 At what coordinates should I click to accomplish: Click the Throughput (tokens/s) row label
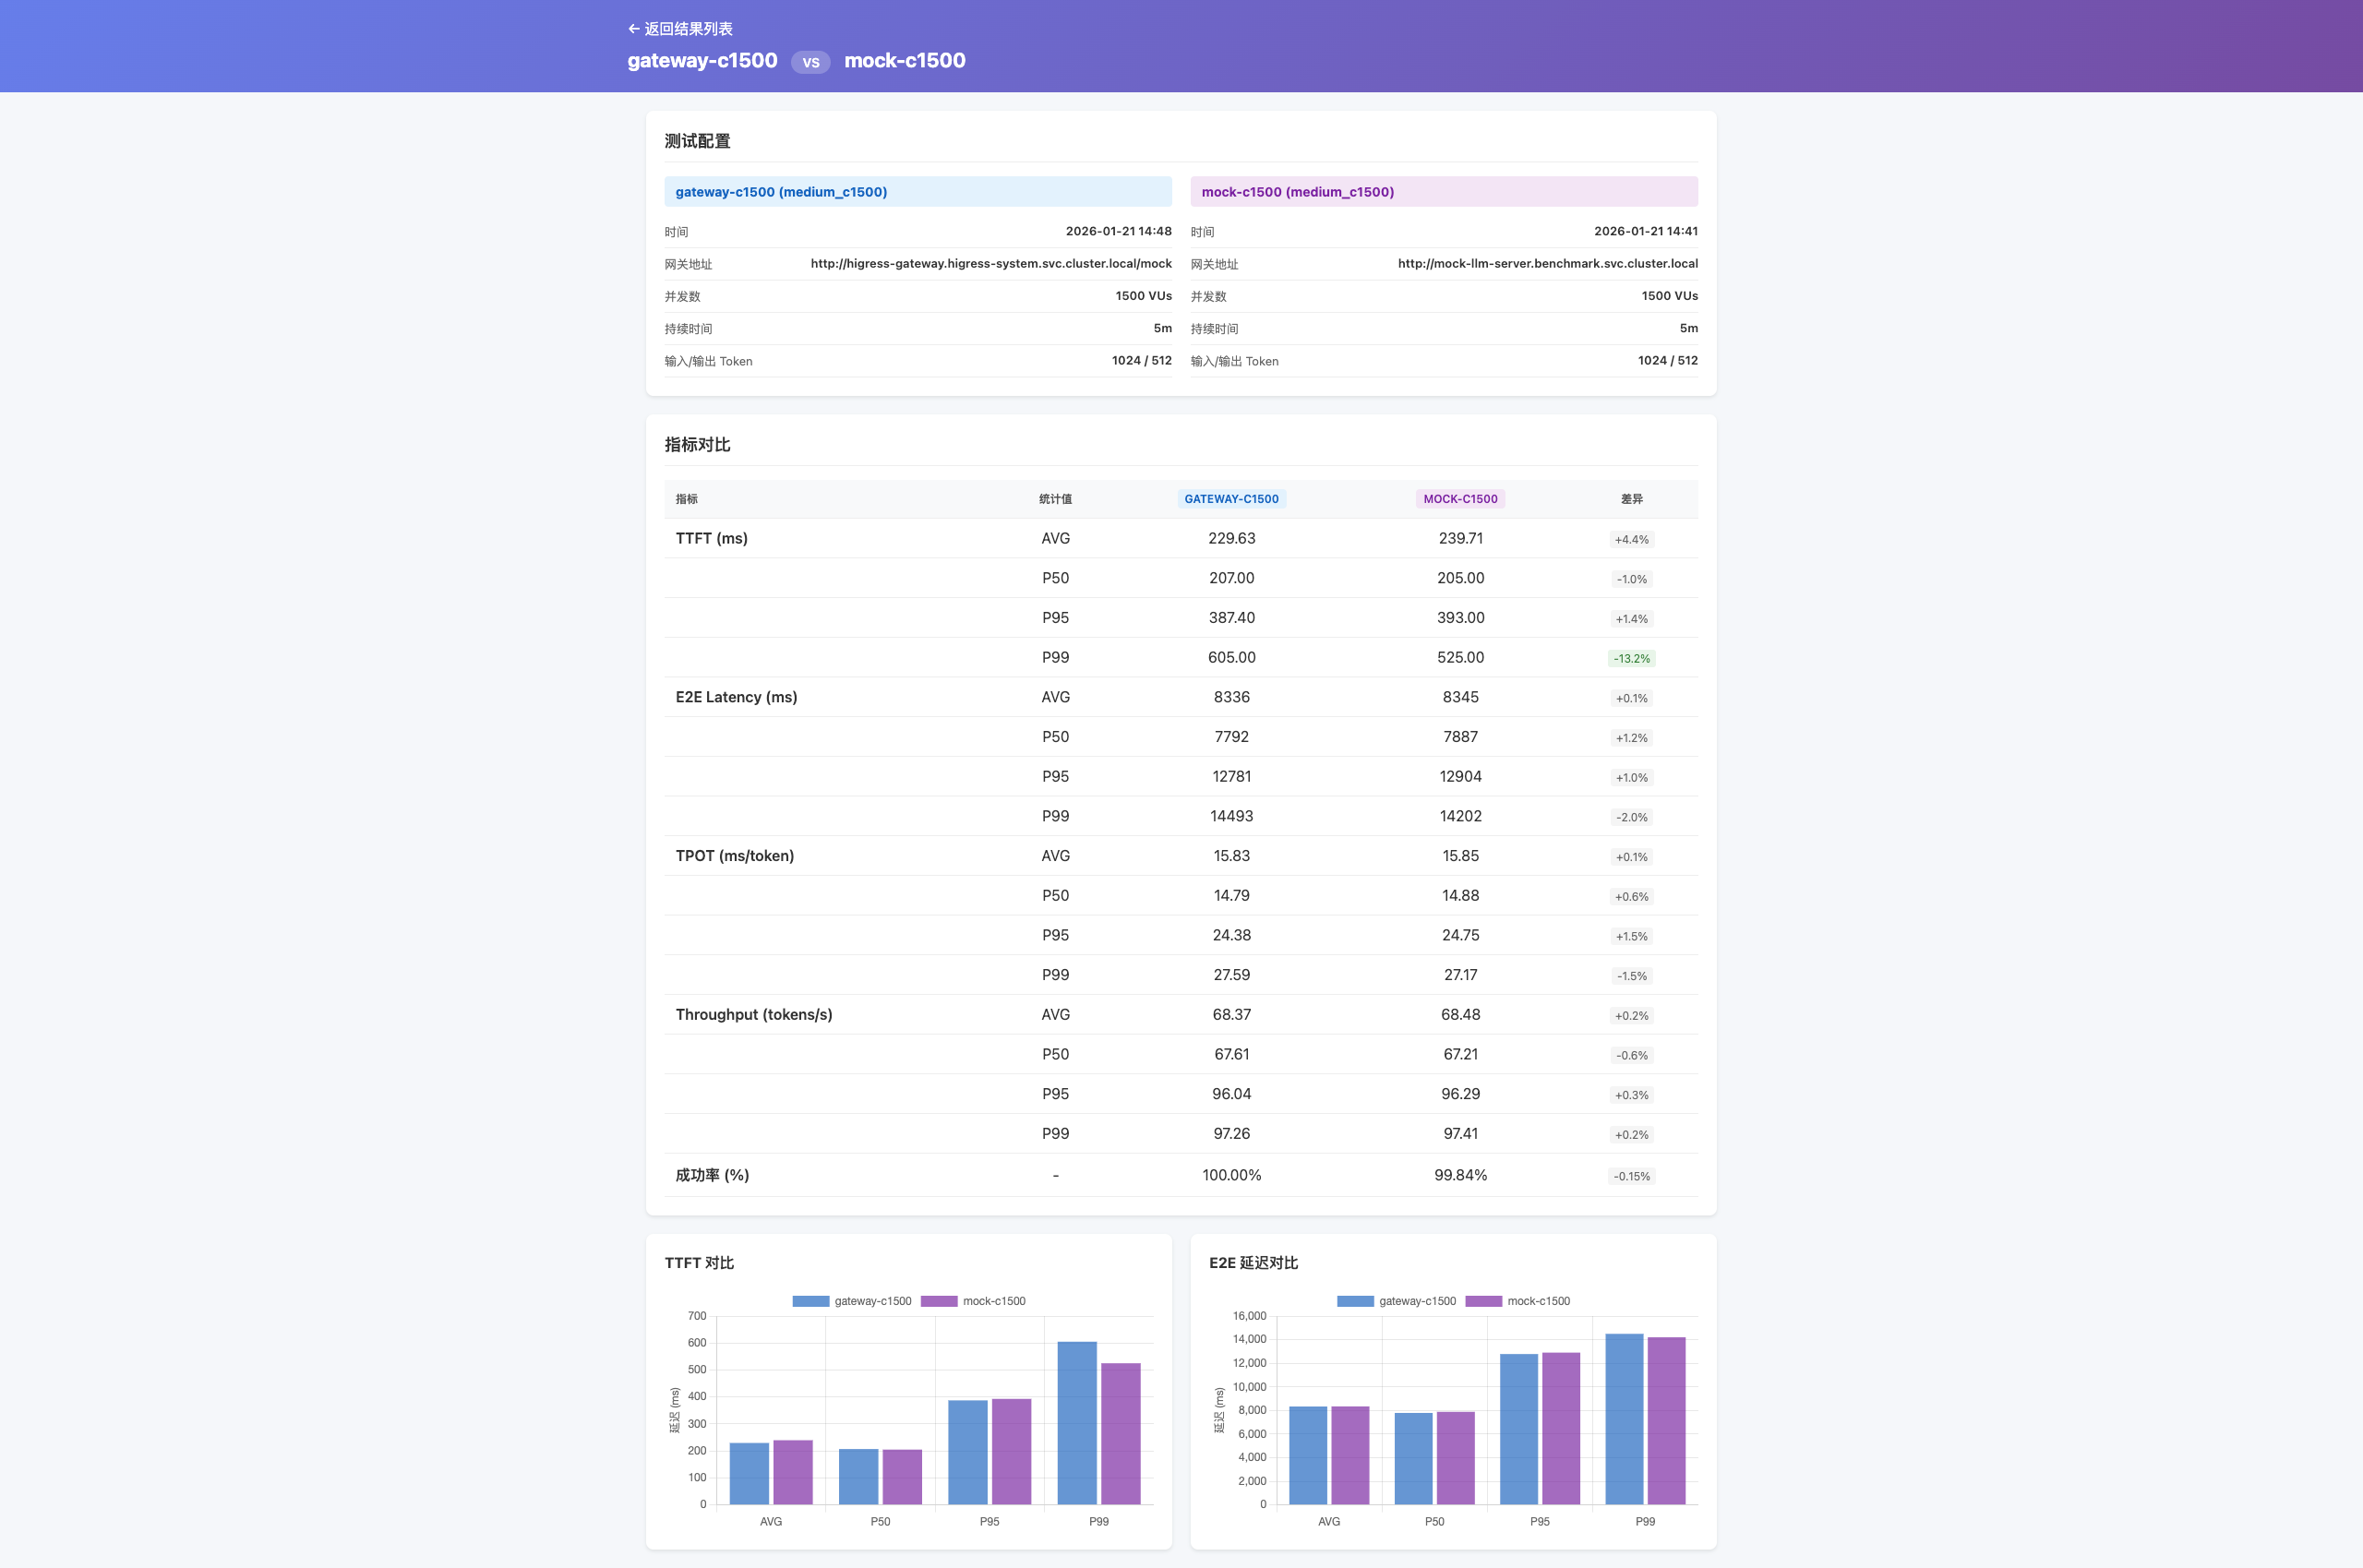753,1014
